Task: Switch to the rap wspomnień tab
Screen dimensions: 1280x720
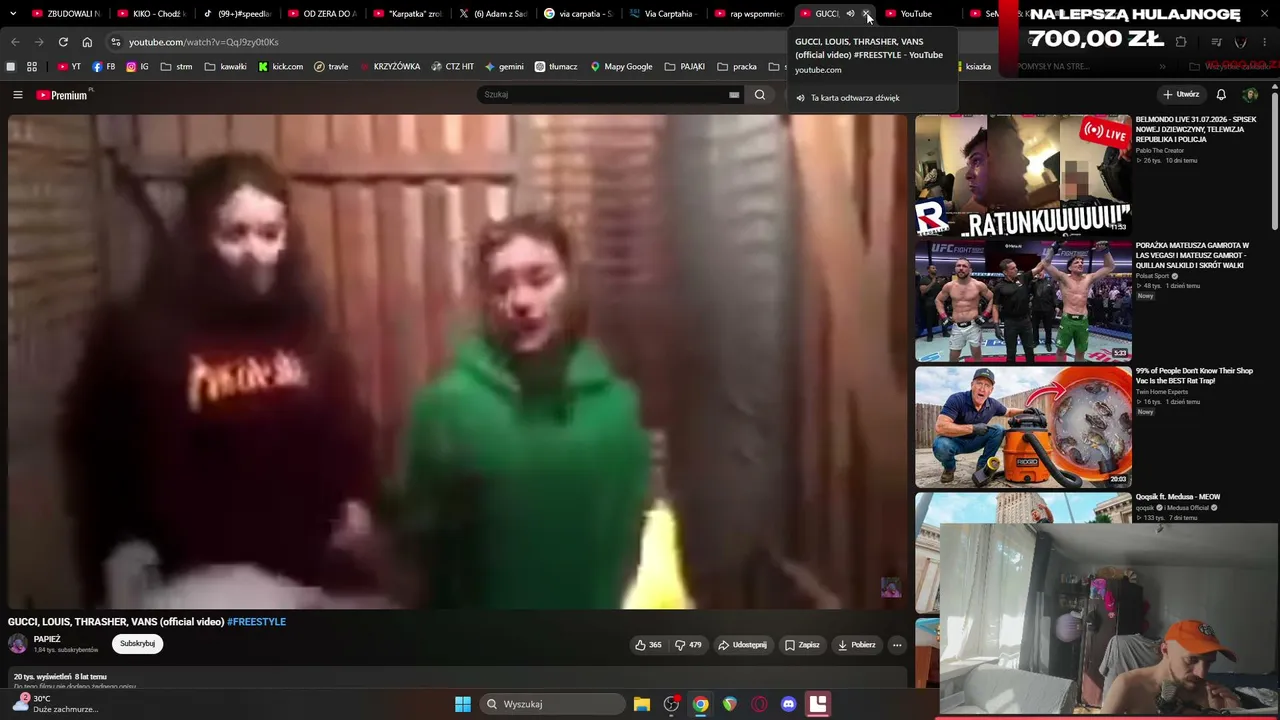Action: tap(749, 14)
